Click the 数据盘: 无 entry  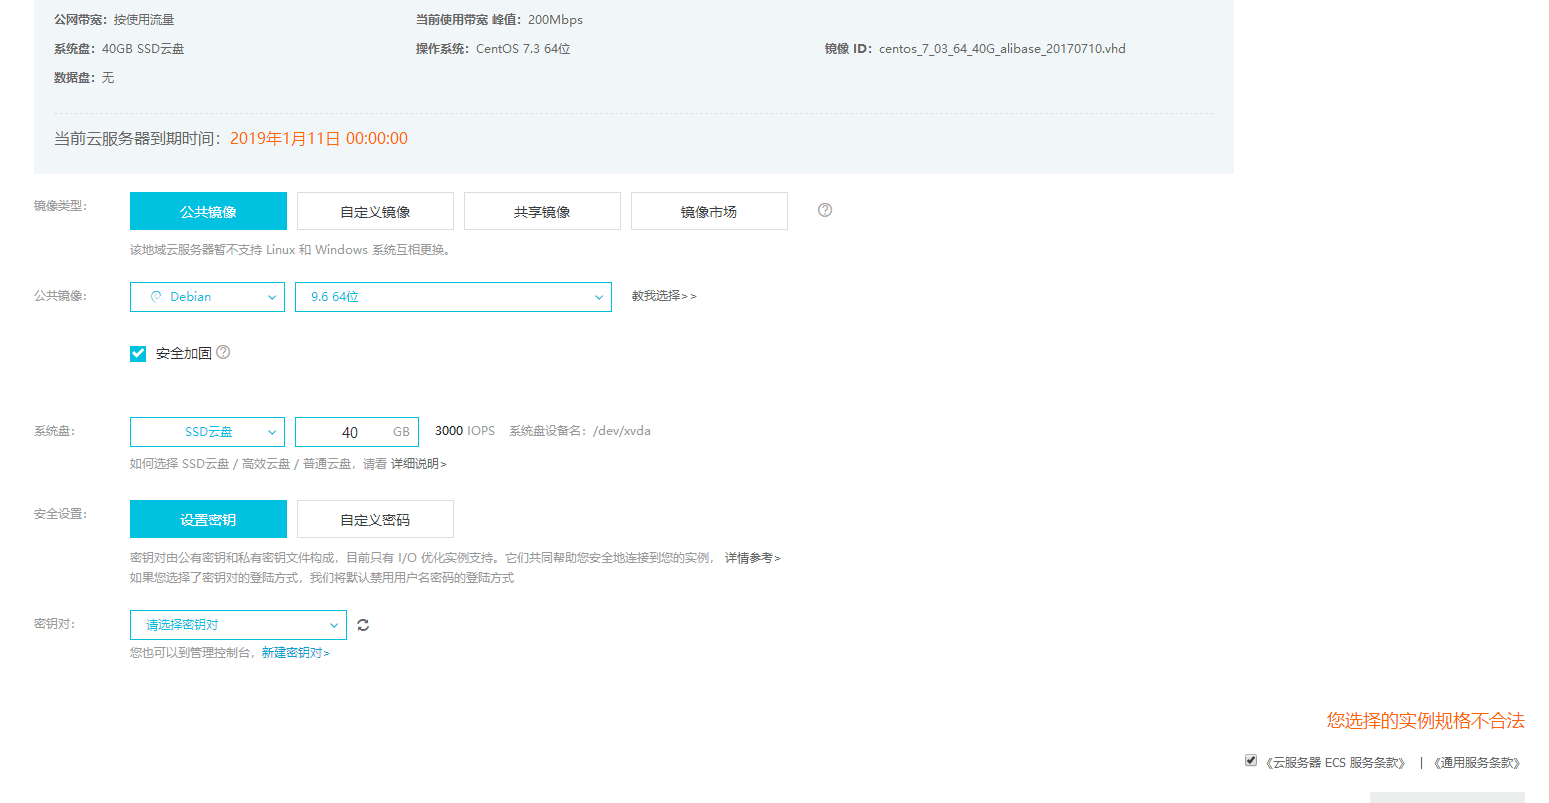pos(84,78)
